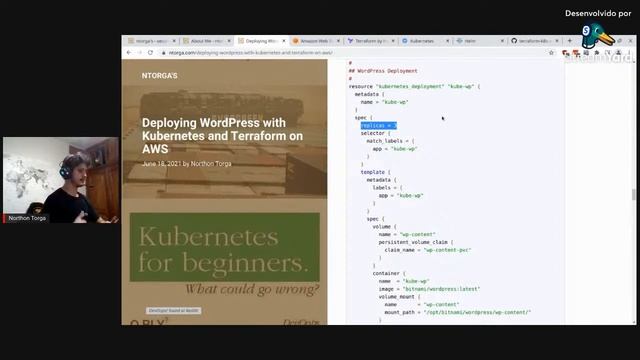Bookmark page with the star icon
640x360 pixels.
pyautogui.click(x=551, y=53)
